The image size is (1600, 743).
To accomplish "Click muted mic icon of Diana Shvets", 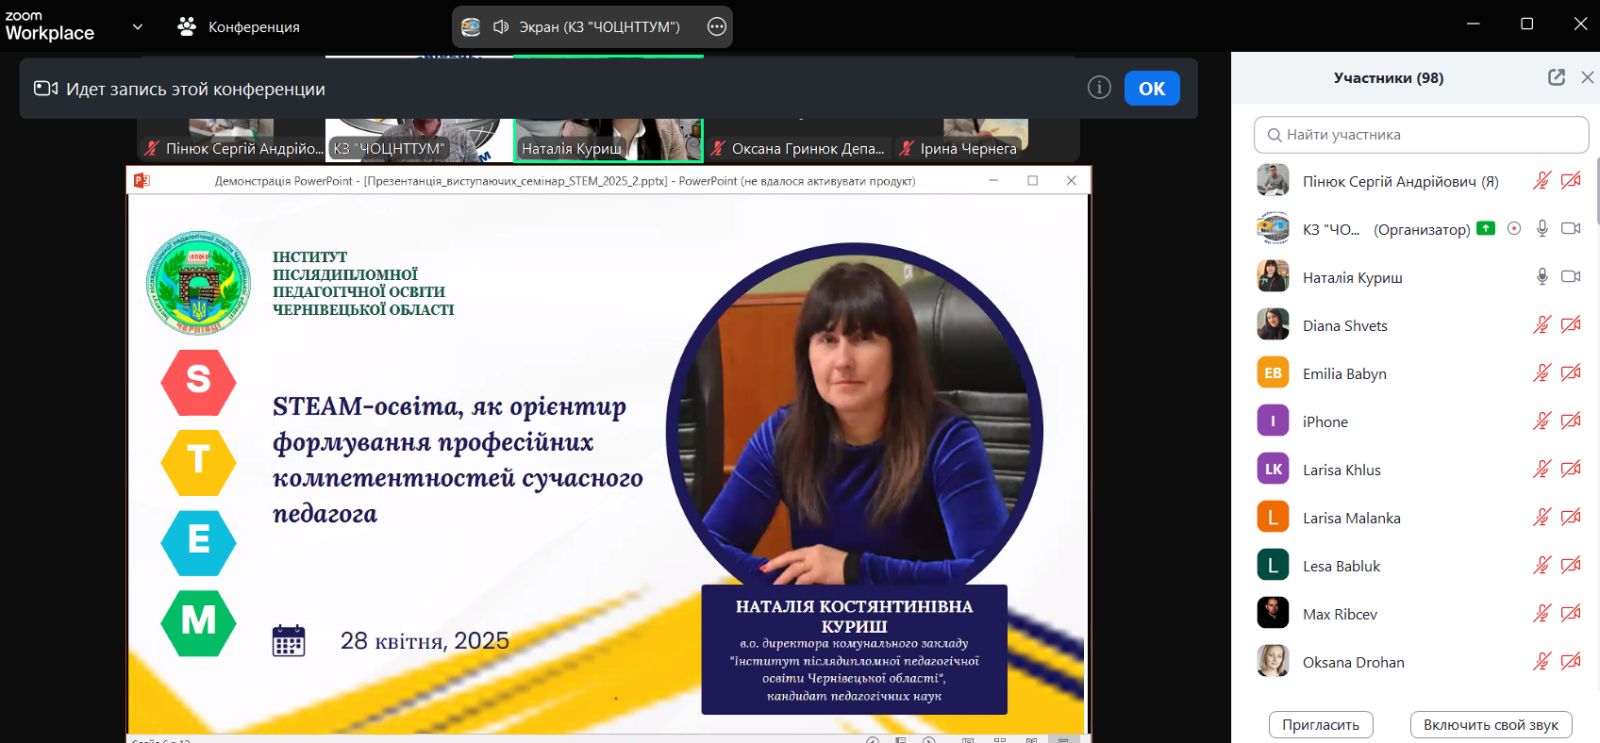I will point(1542,325).
